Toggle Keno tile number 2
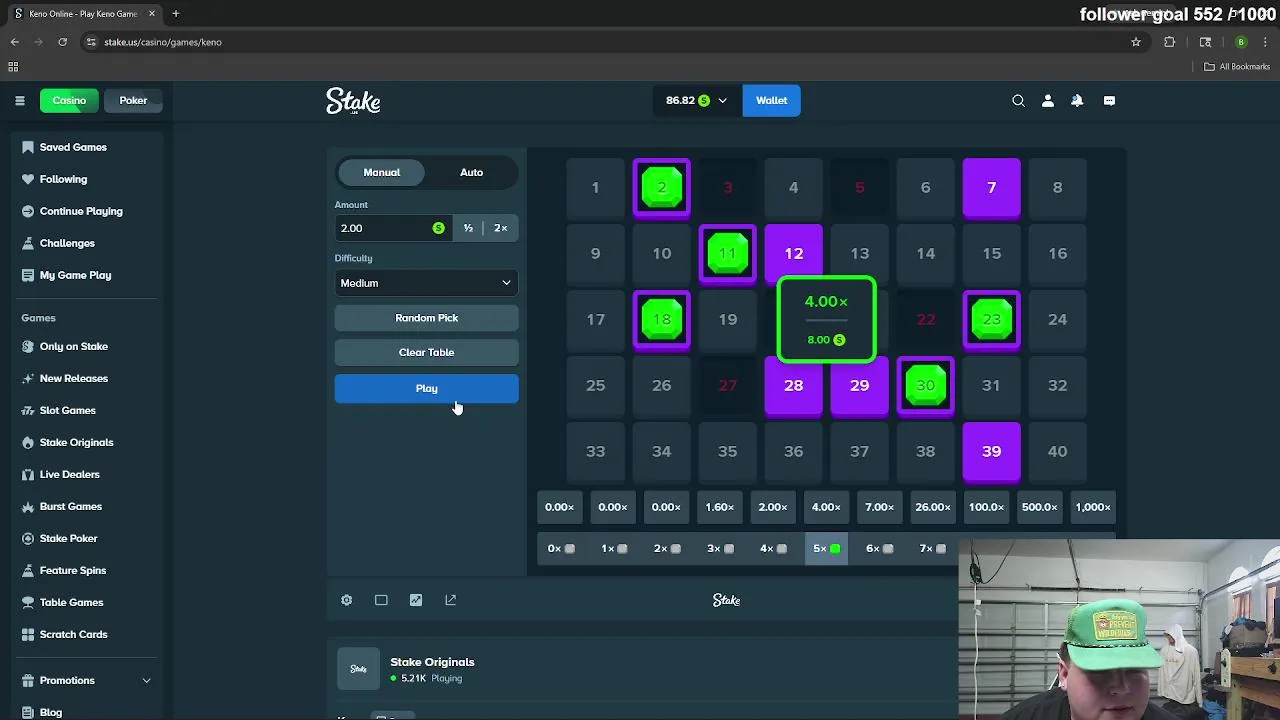The image size is (1280, 720). 661,187
